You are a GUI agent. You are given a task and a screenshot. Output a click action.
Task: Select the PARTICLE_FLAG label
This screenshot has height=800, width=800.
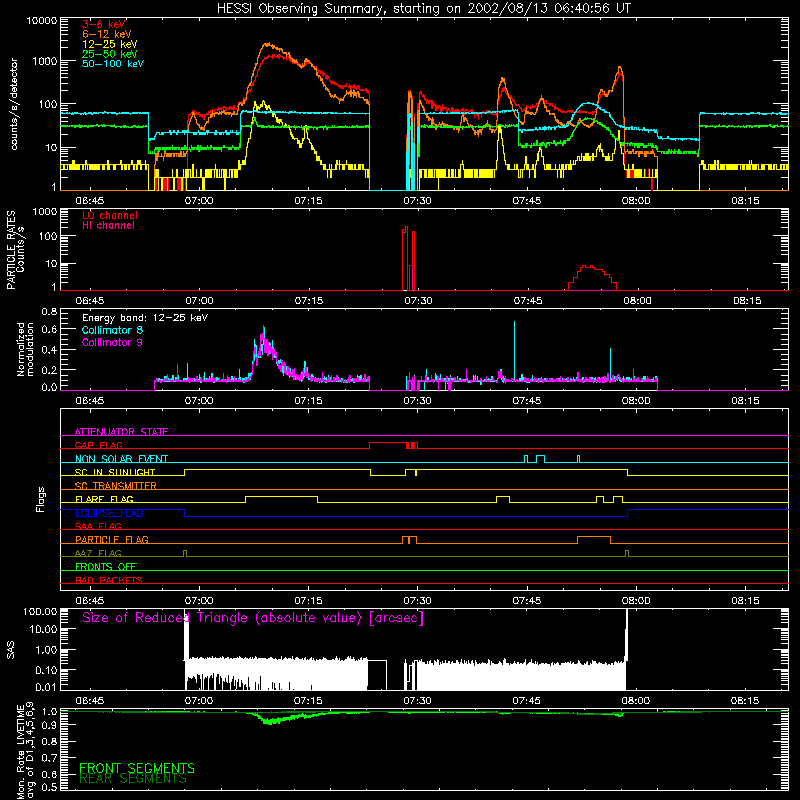pos(112,539)
